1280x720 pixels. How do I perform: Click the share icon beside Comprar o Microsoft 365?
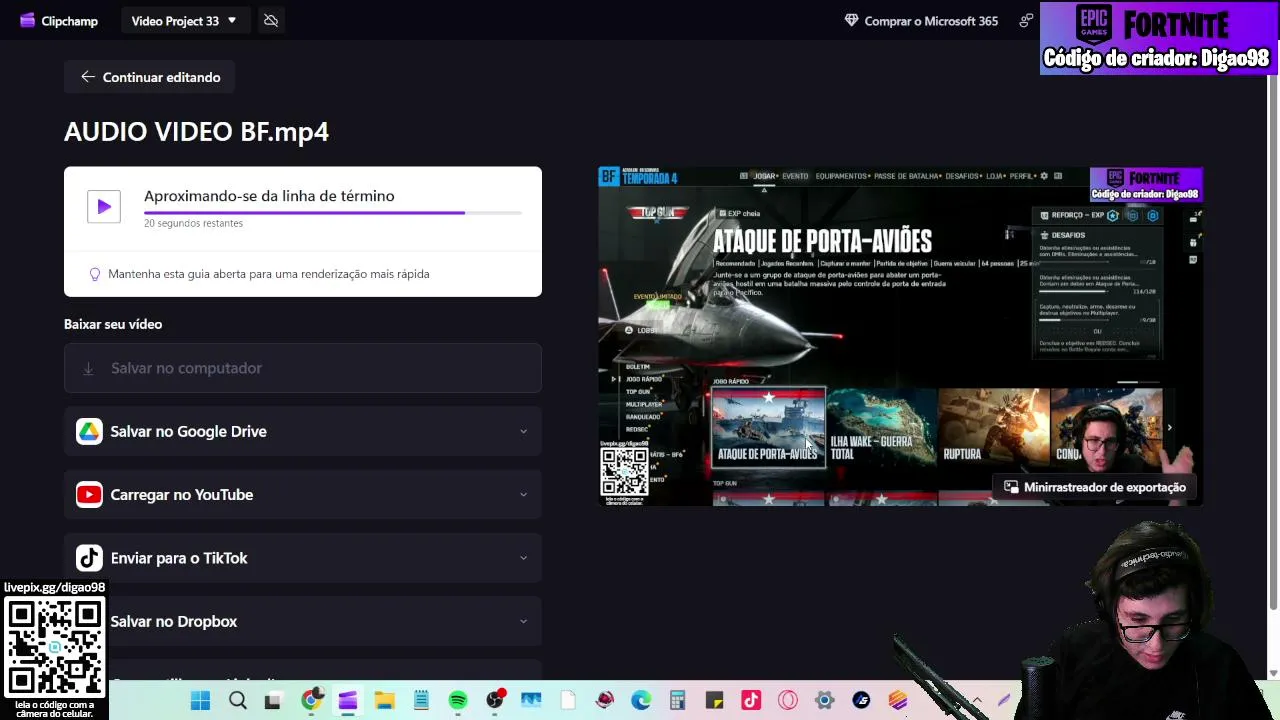tap(1026, 20)
